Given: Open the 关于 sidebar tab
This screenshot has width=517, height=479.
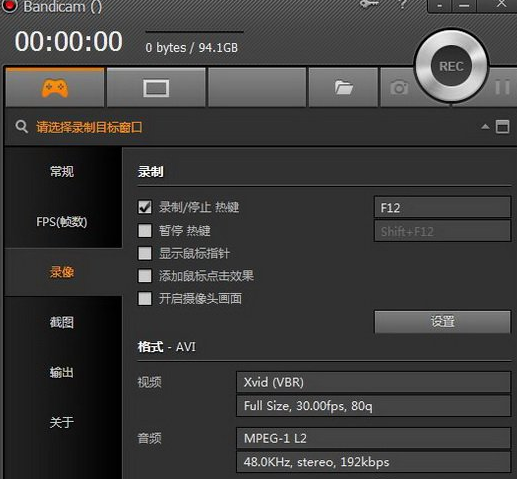Looking at the screenshot, I should click(62, 423).
